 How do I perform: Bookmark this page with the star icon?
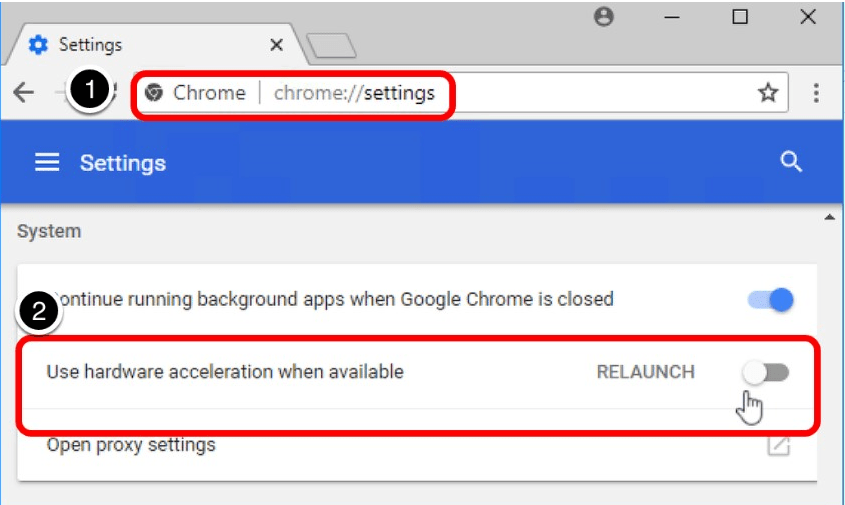click(767, 93)
